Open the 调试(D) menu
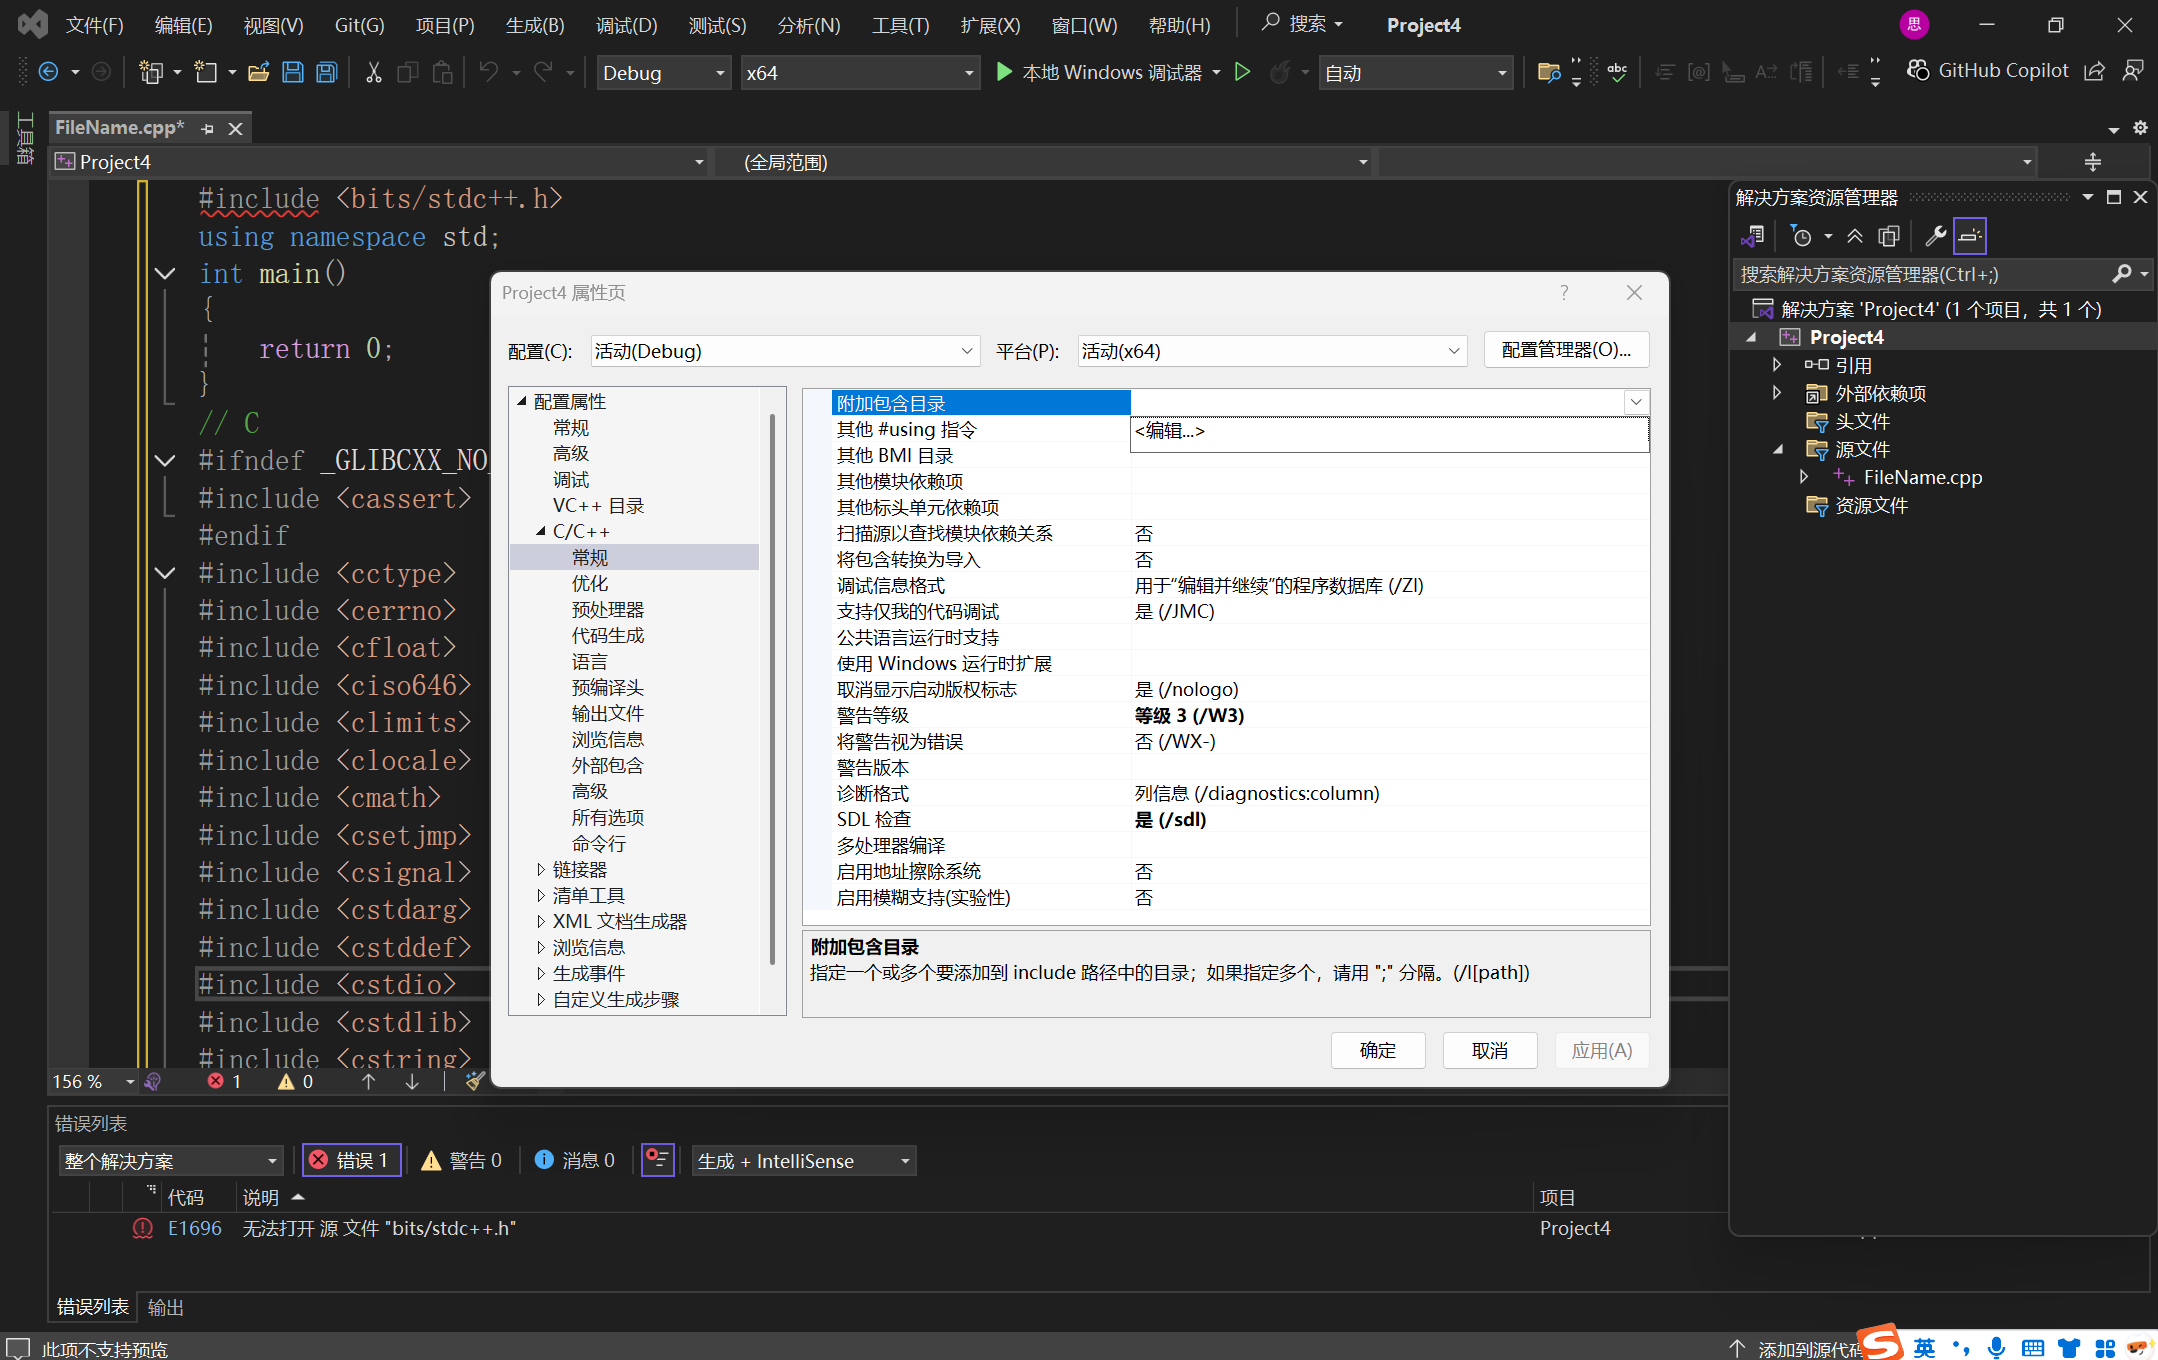 [626, 25]
